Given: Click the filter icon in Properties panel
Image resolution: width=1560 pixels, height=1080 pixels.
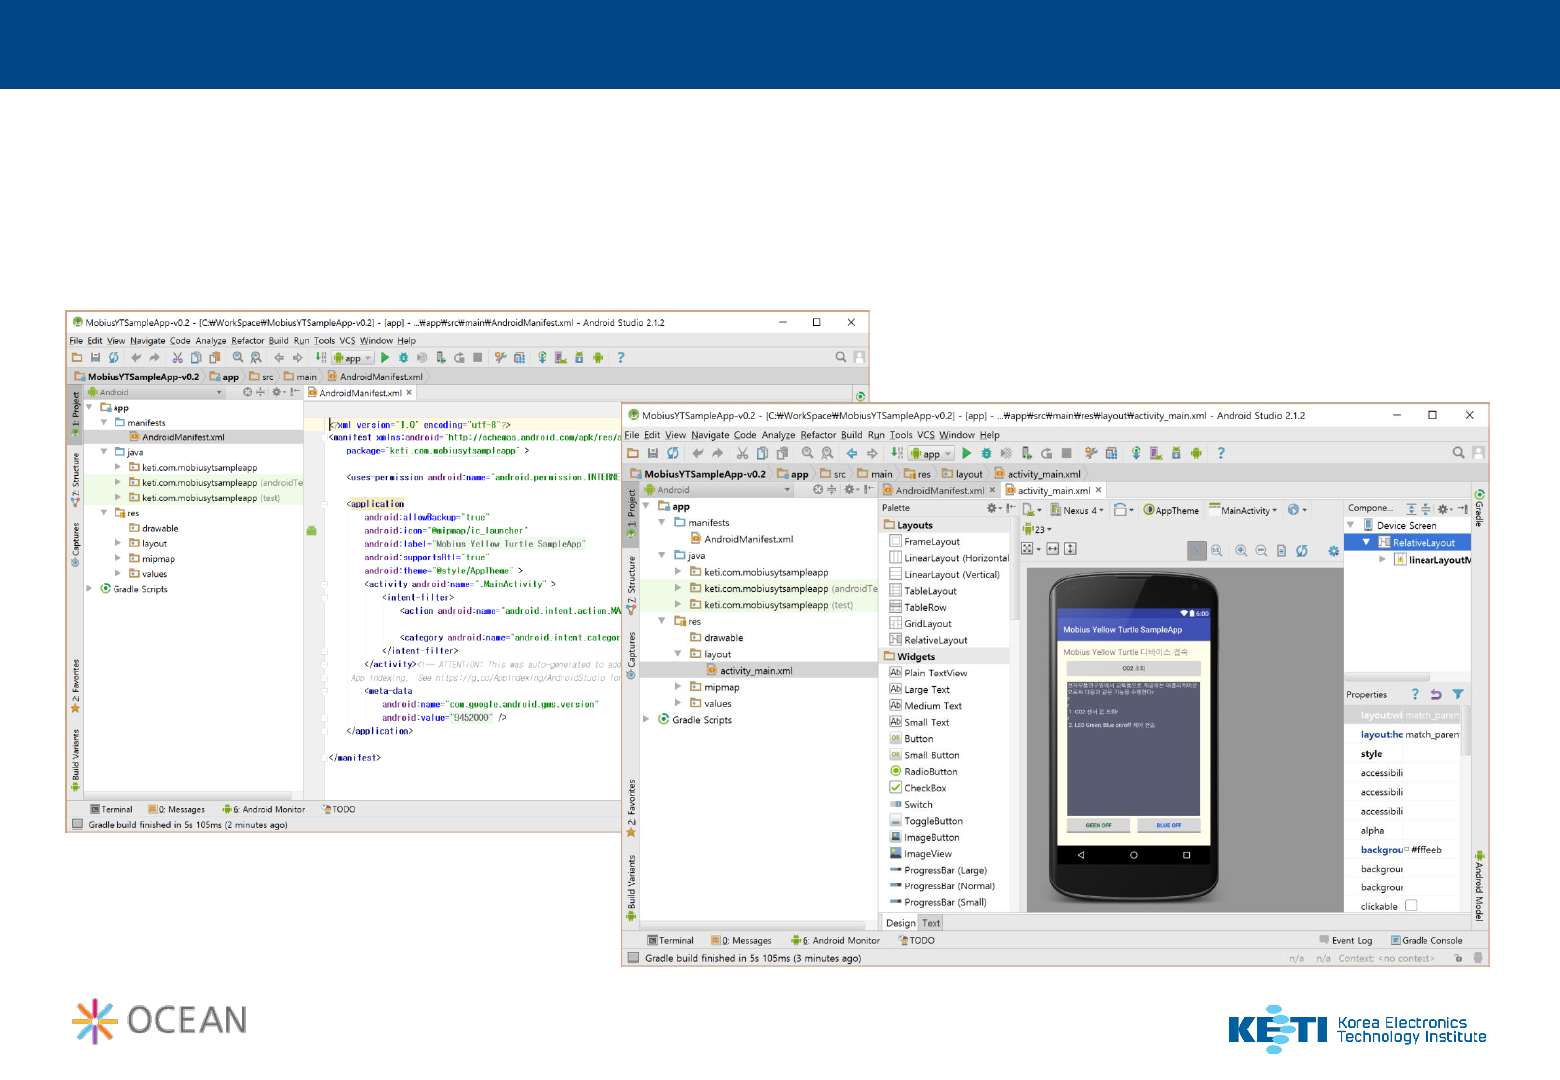Looking at the screenshot, I should coord(1458,694).
